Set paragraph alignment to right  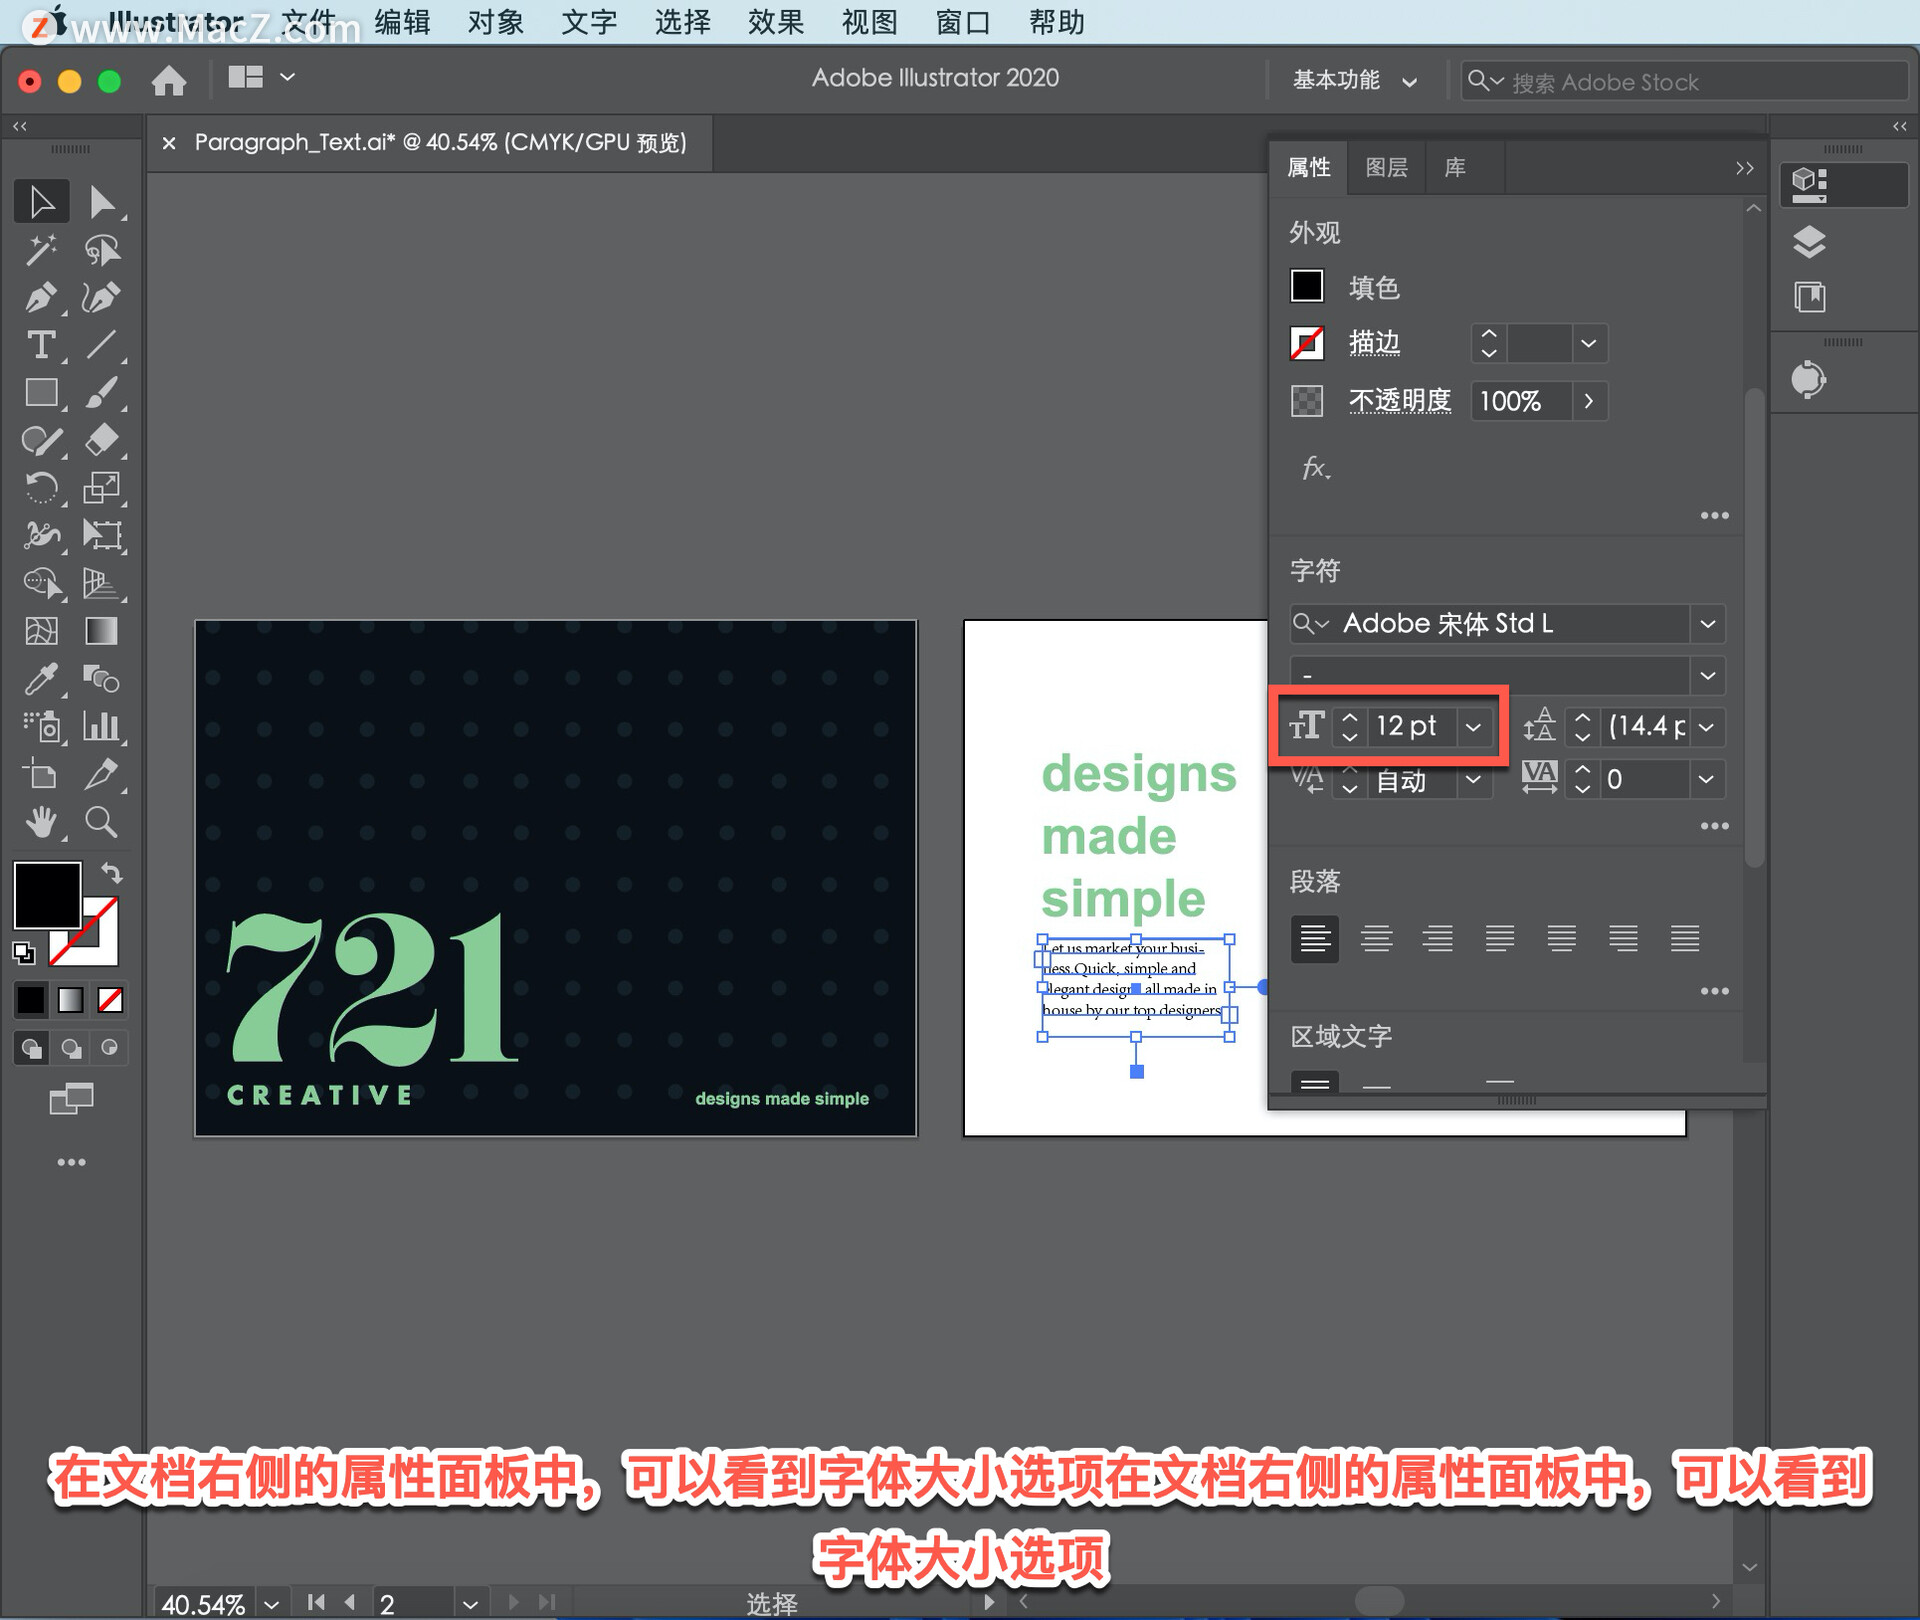pos(1438,939)
